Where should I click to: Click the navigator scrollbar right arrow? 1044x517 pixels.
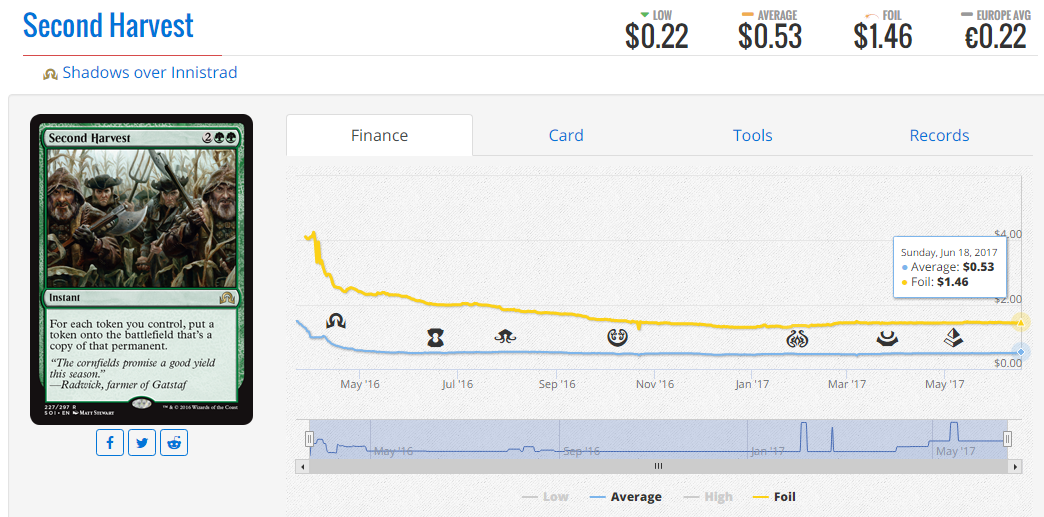pos(1017,466)
